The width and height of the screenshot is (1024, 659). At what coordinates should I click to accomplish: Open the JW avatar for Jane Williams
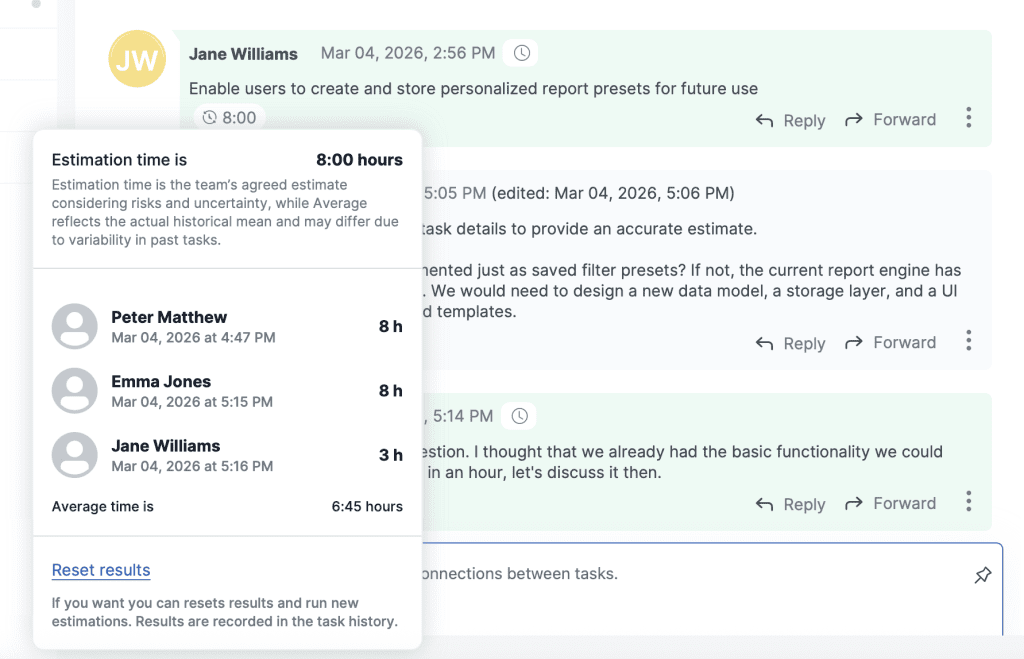(x=137, y=59)
